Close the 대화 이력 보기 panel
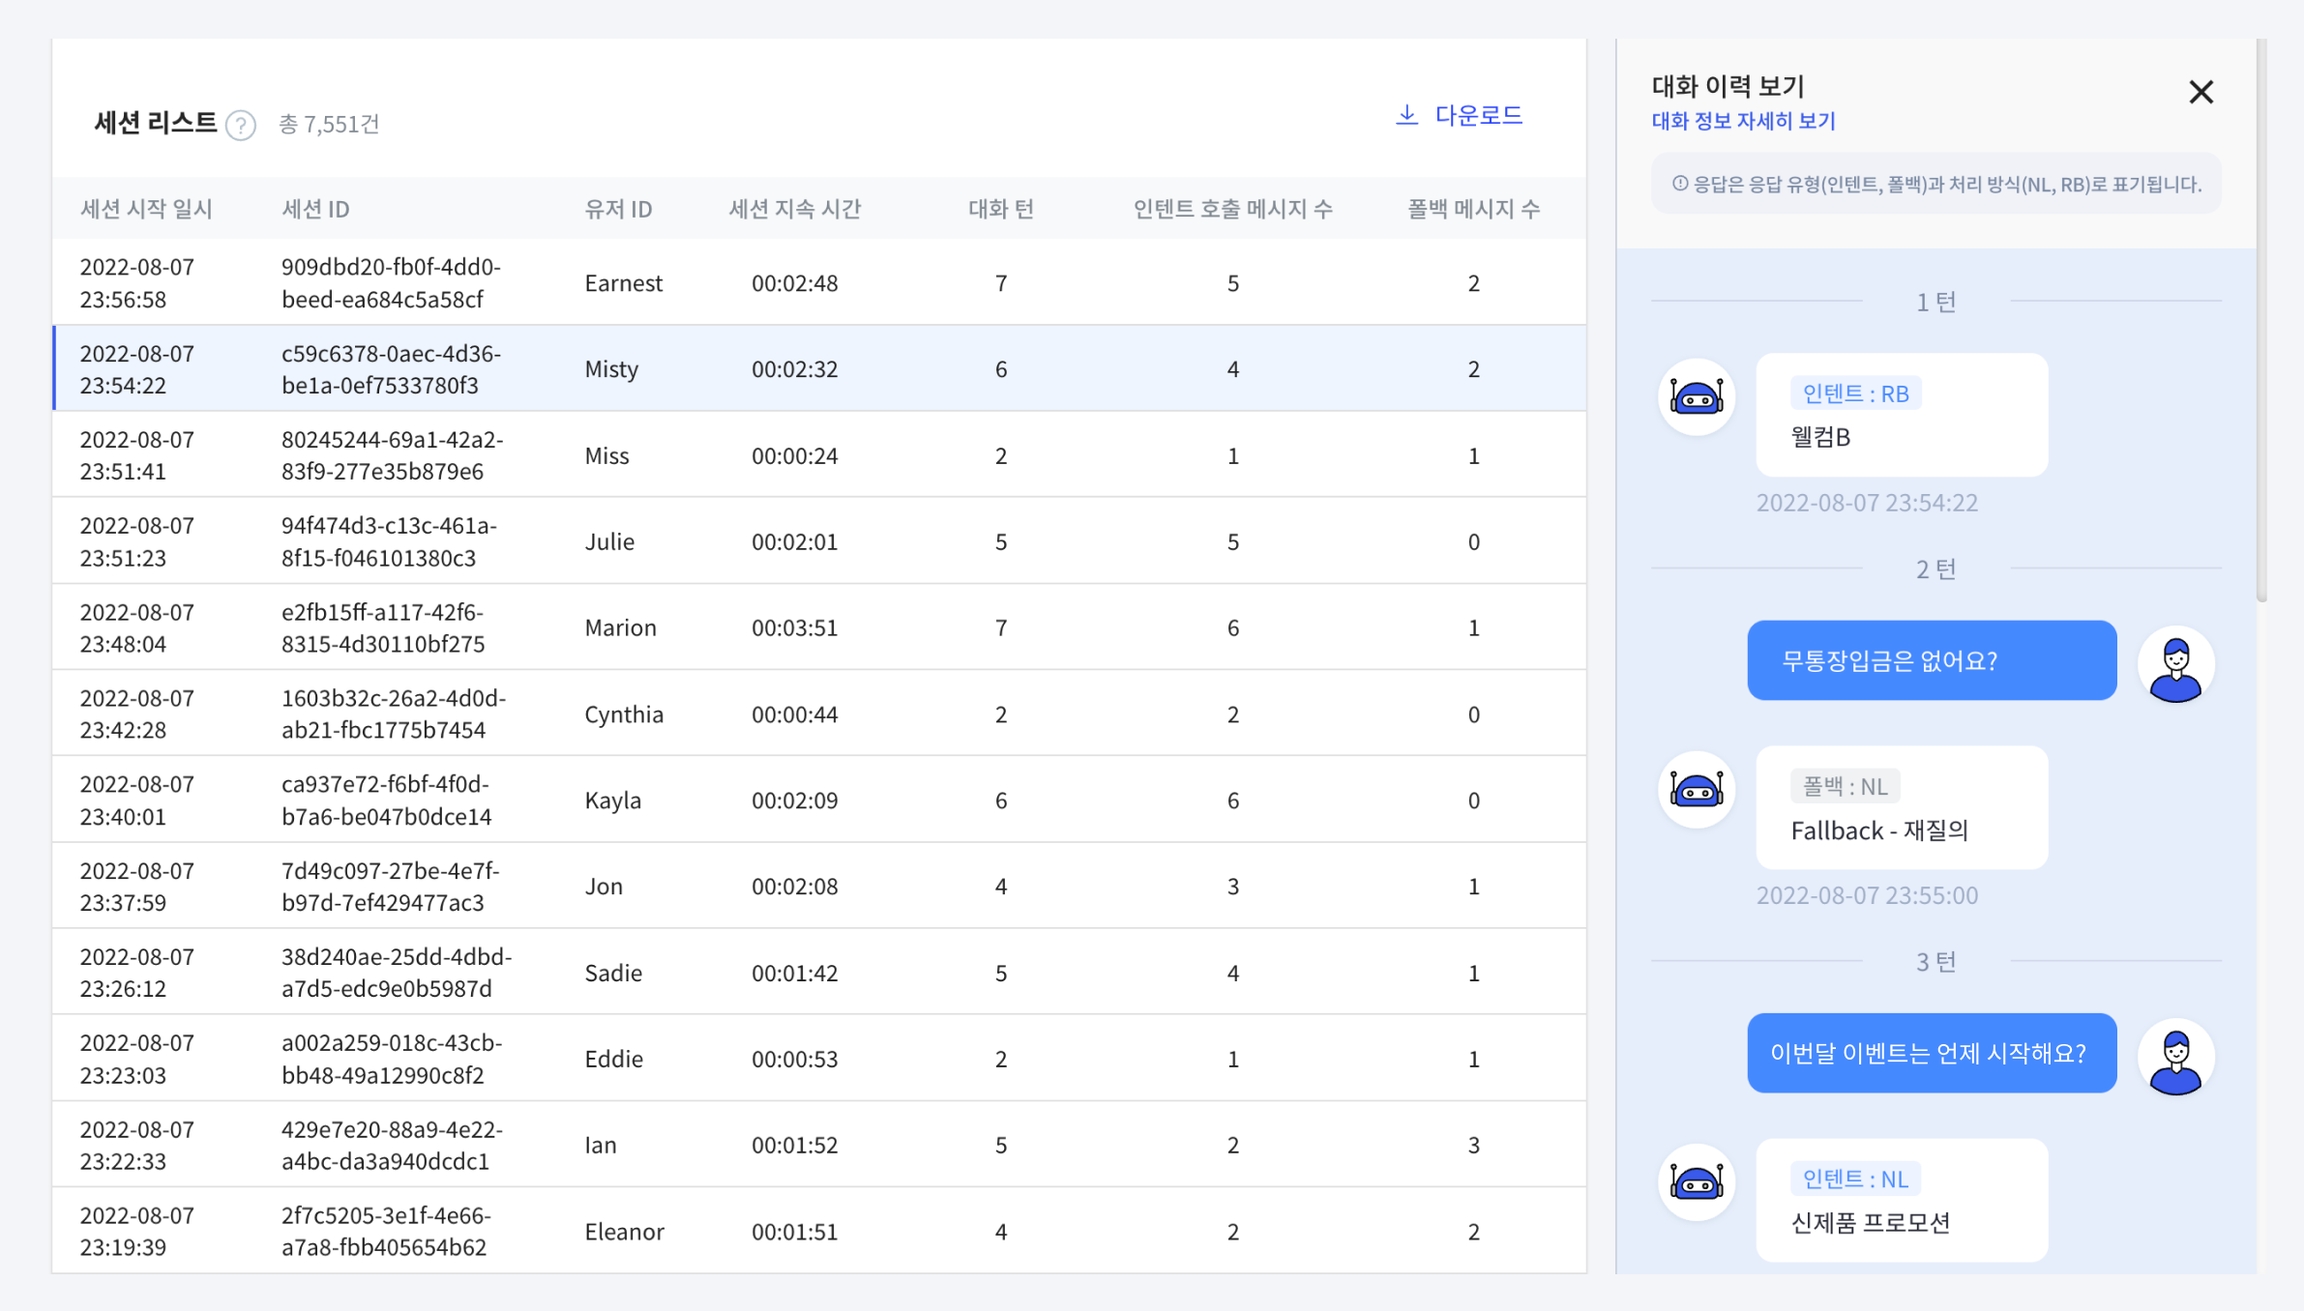This screenshot has height=1311, width=2304. [x=2200, y=92]
